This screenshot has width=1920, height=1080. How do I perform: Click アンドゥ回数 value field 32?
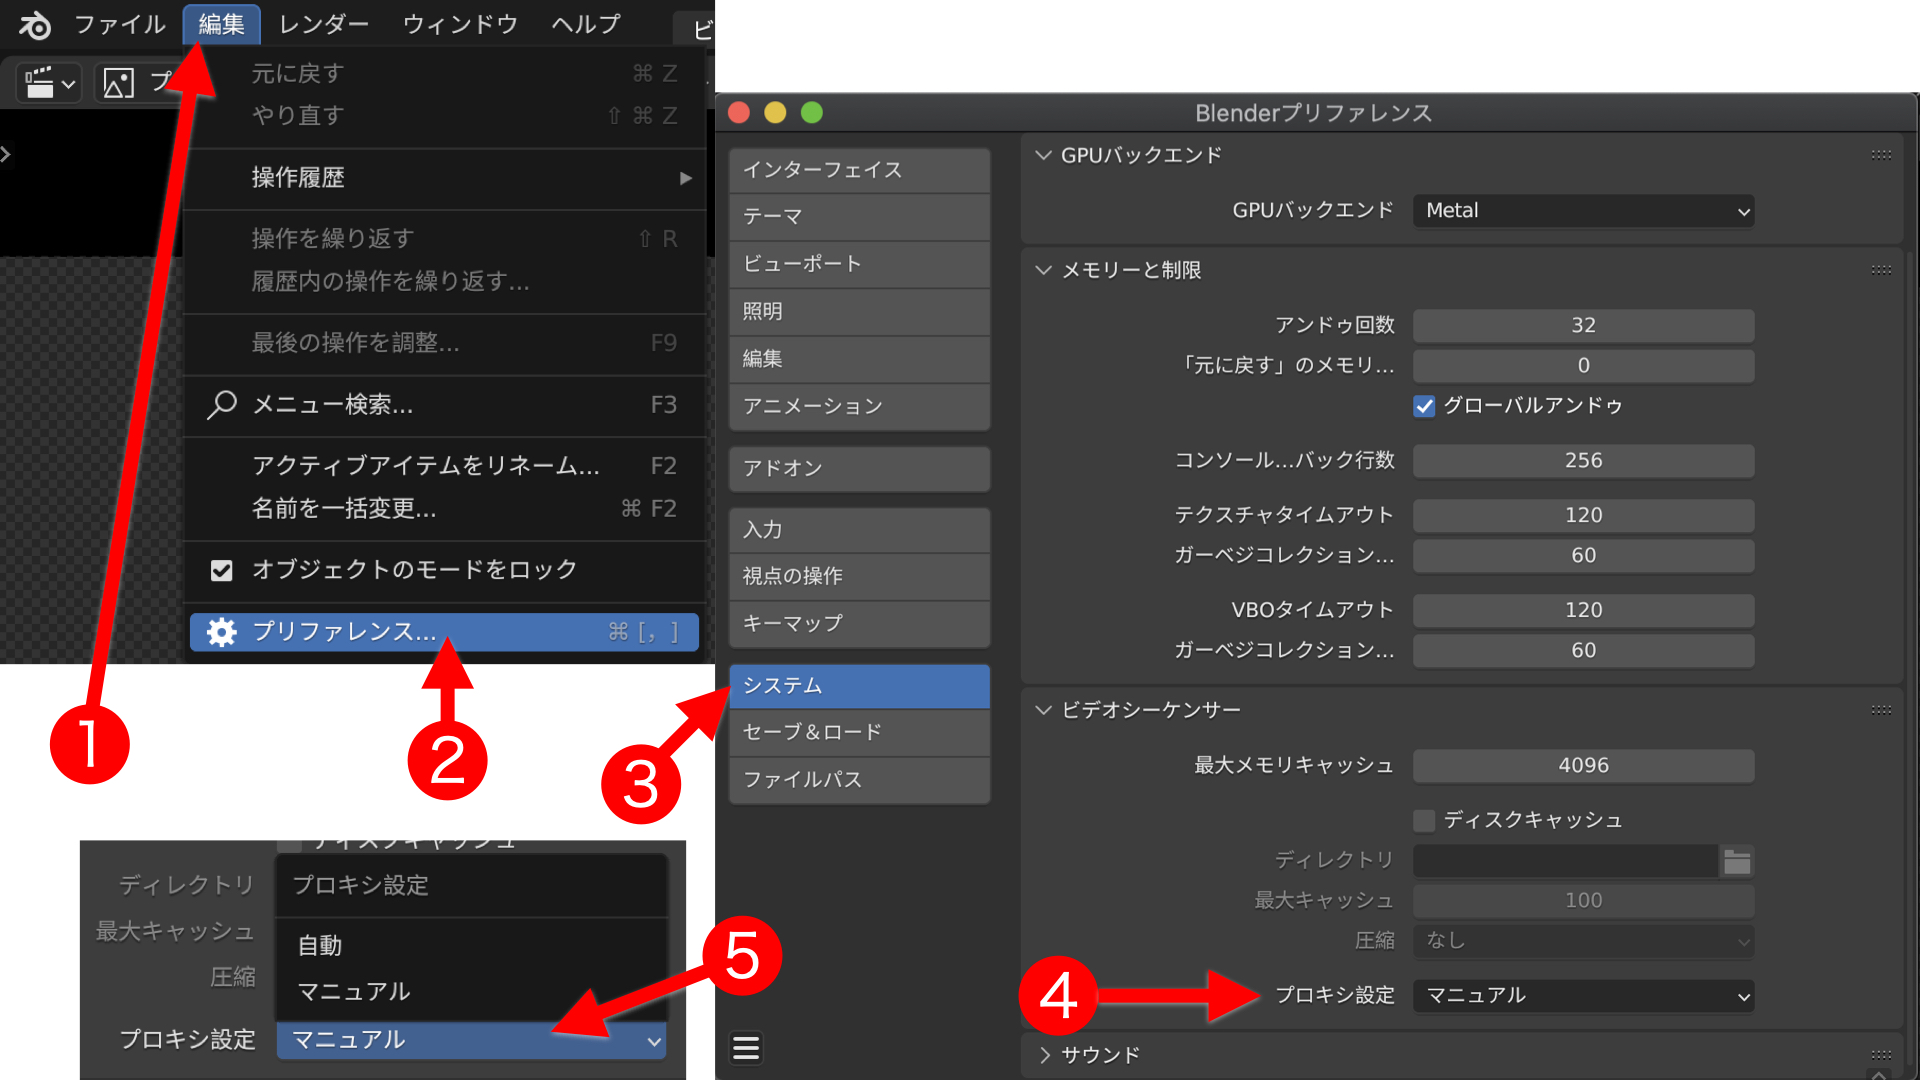(x=1583, y=326)
